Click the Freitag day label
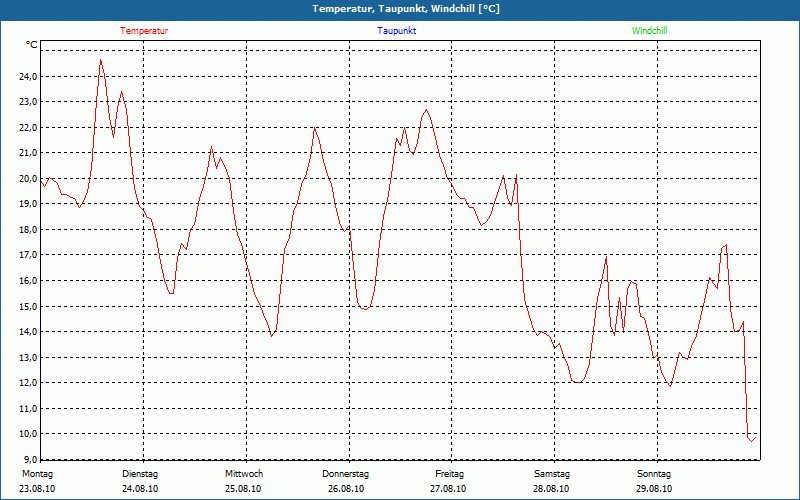 (449, 474)
